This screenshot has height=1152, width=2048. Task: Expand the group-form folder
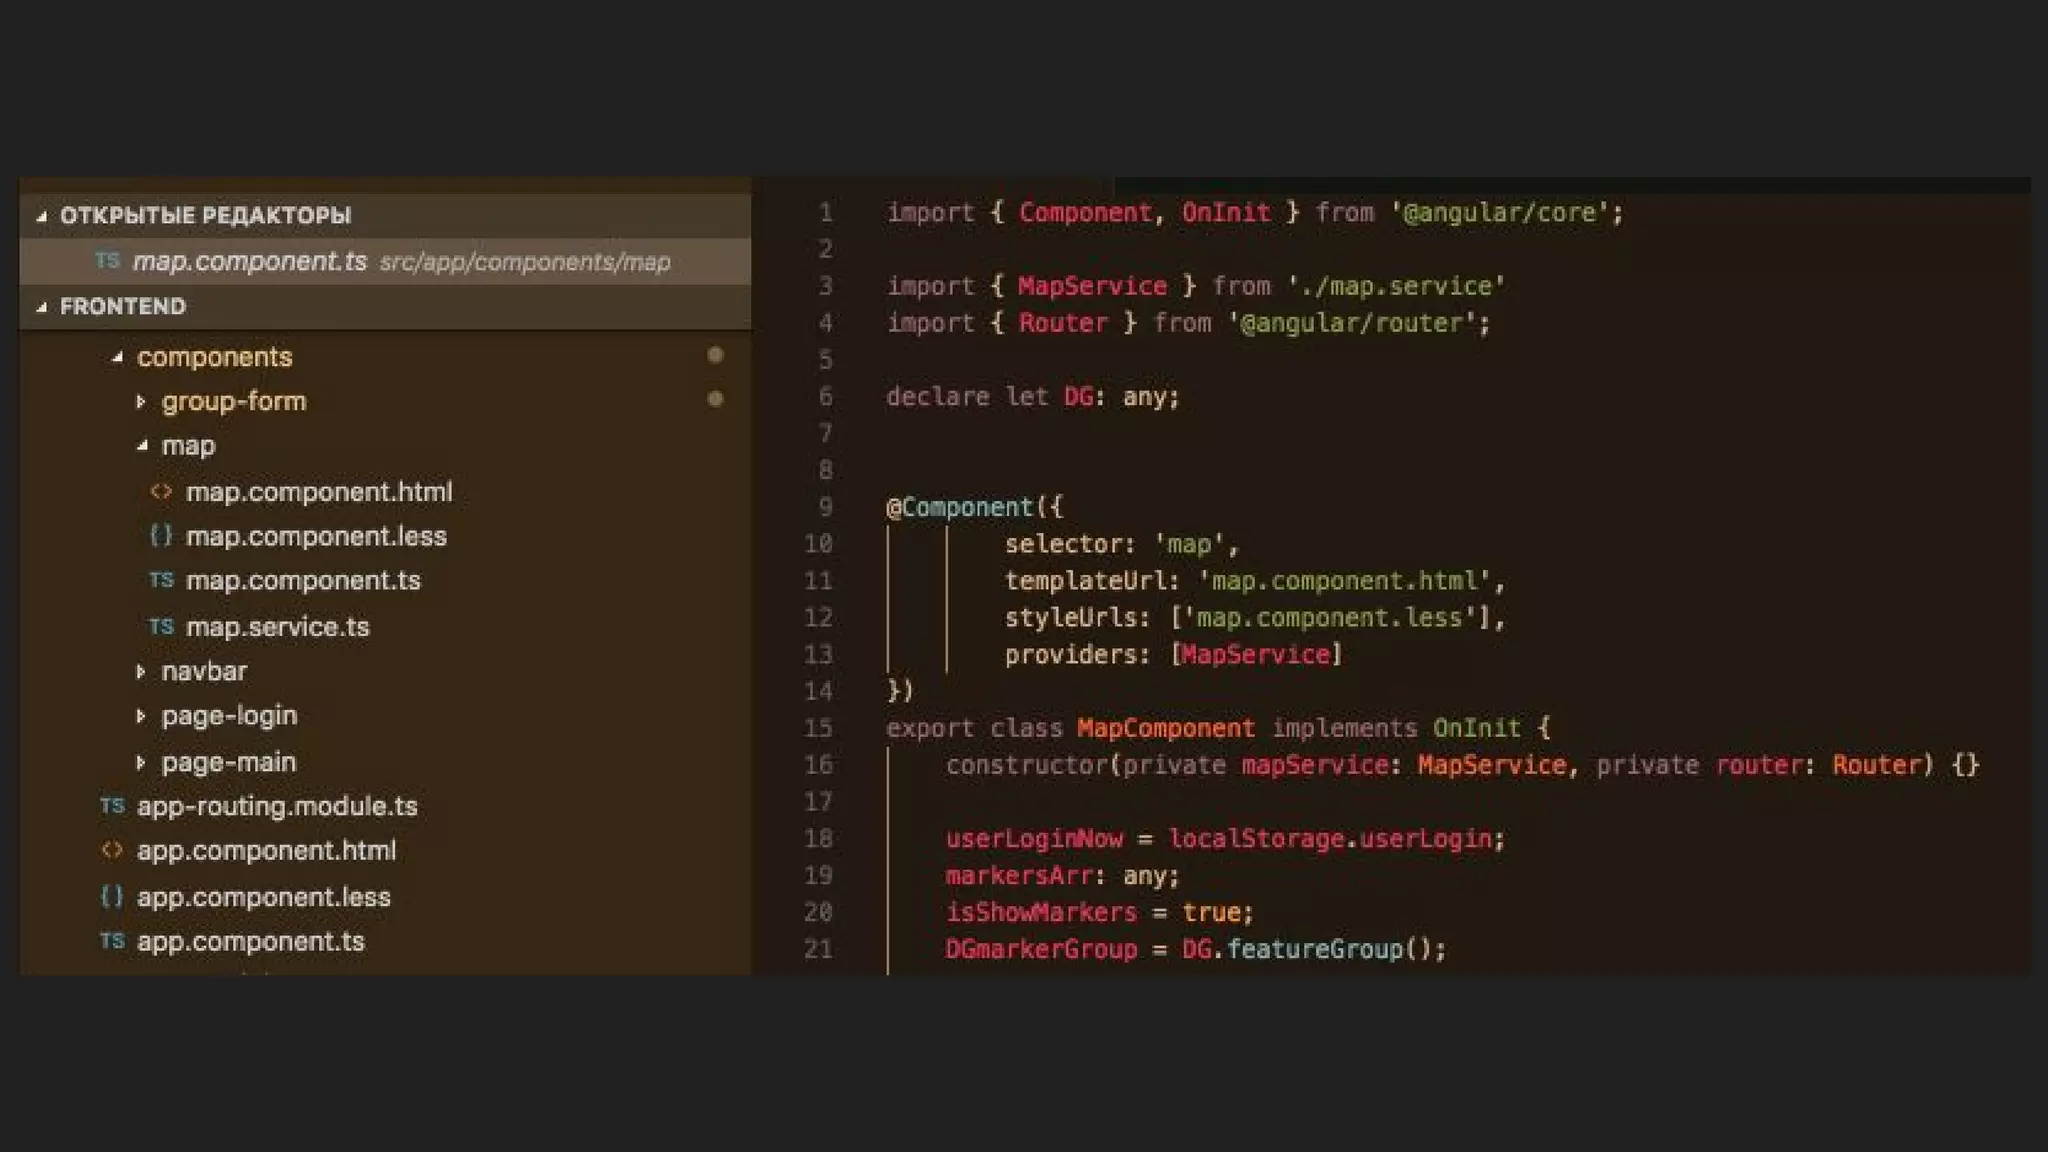coord(141,401)
